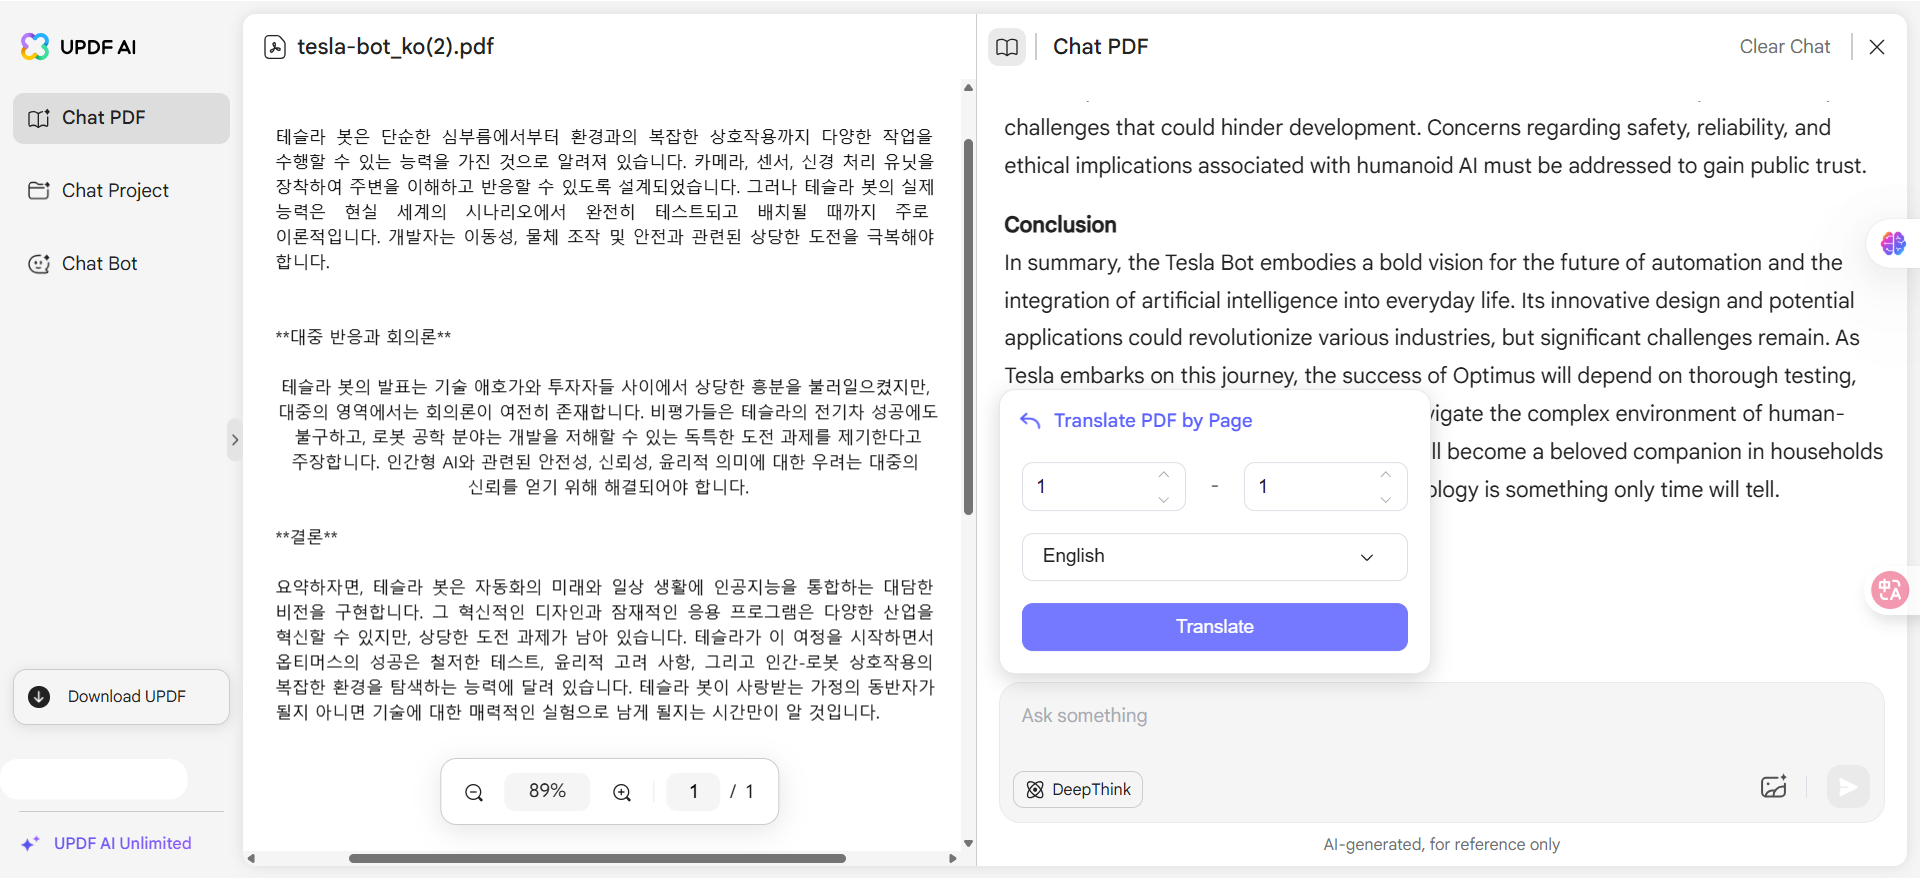Click the send message arrow button
This screenshot has width=1920, height=878.
pyautogui.click(x=1848, y=787)
